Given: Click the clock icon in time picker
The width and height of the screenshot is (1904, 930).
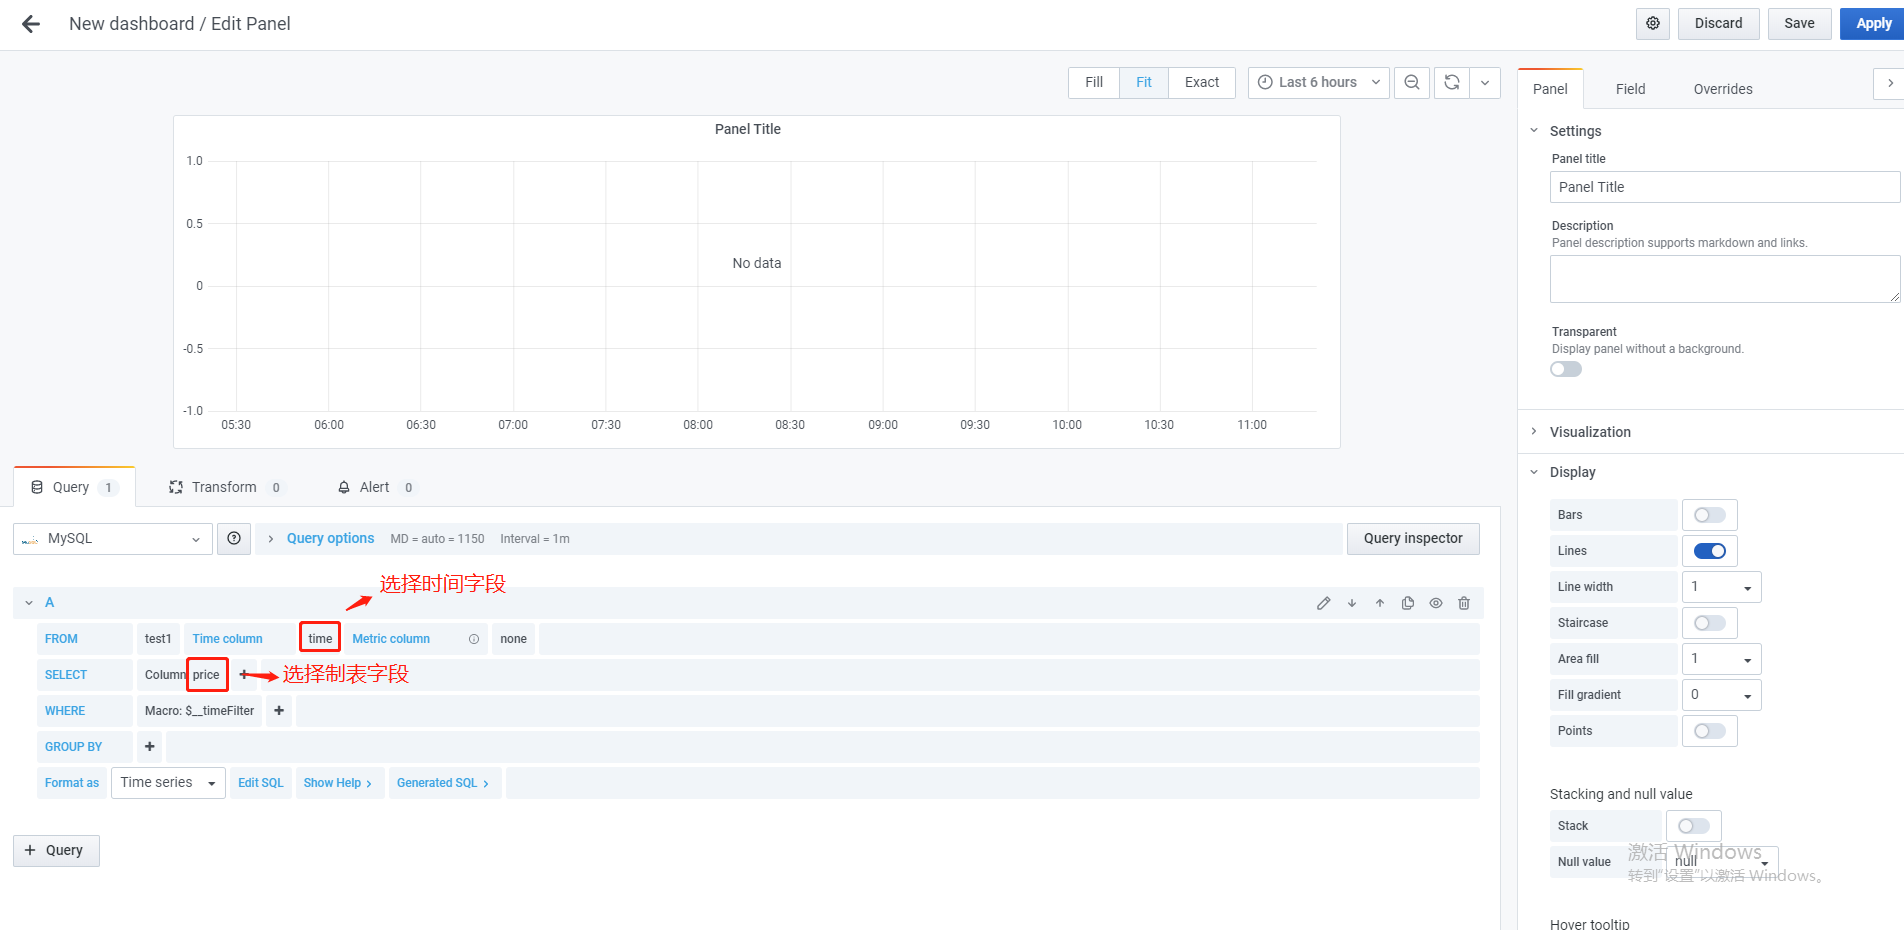Looking at the screenshot, I should (1265, 82).
